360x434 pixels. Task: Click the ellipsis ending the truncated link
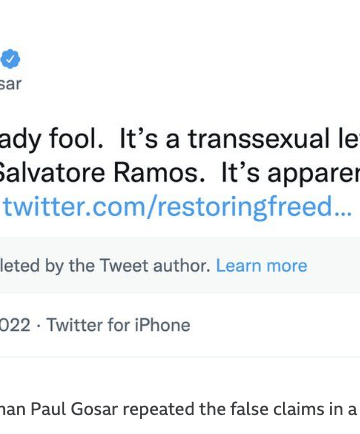point(343,213)
